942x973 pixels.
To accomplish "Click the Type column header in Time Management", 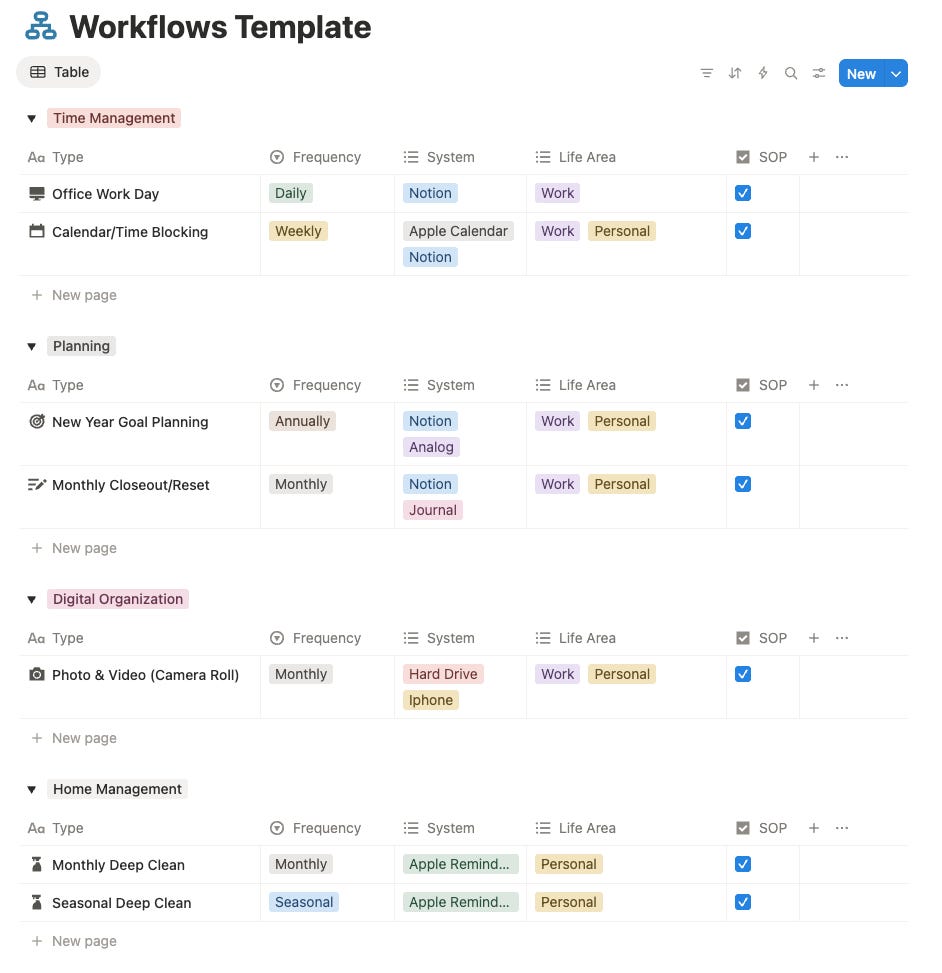I will 56,157.
